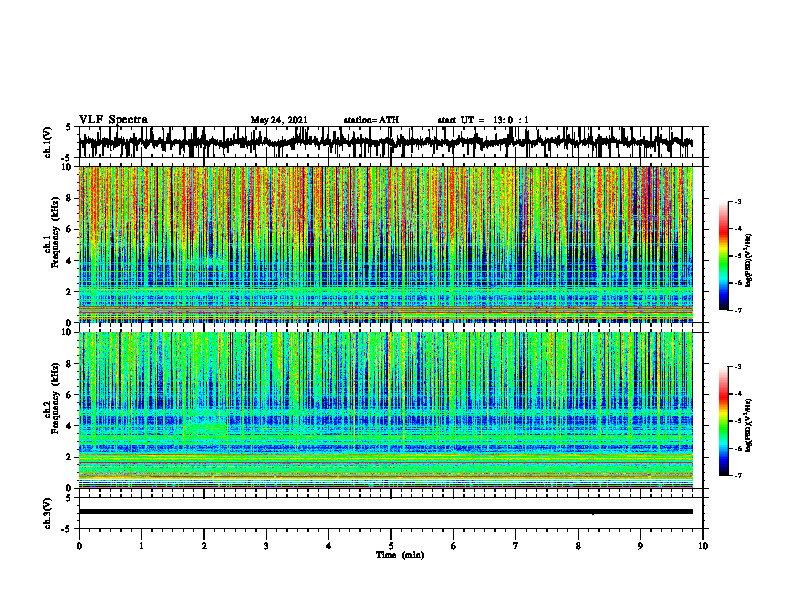Click the ch.1 spectrogram plot area

[x=386, y=244]
